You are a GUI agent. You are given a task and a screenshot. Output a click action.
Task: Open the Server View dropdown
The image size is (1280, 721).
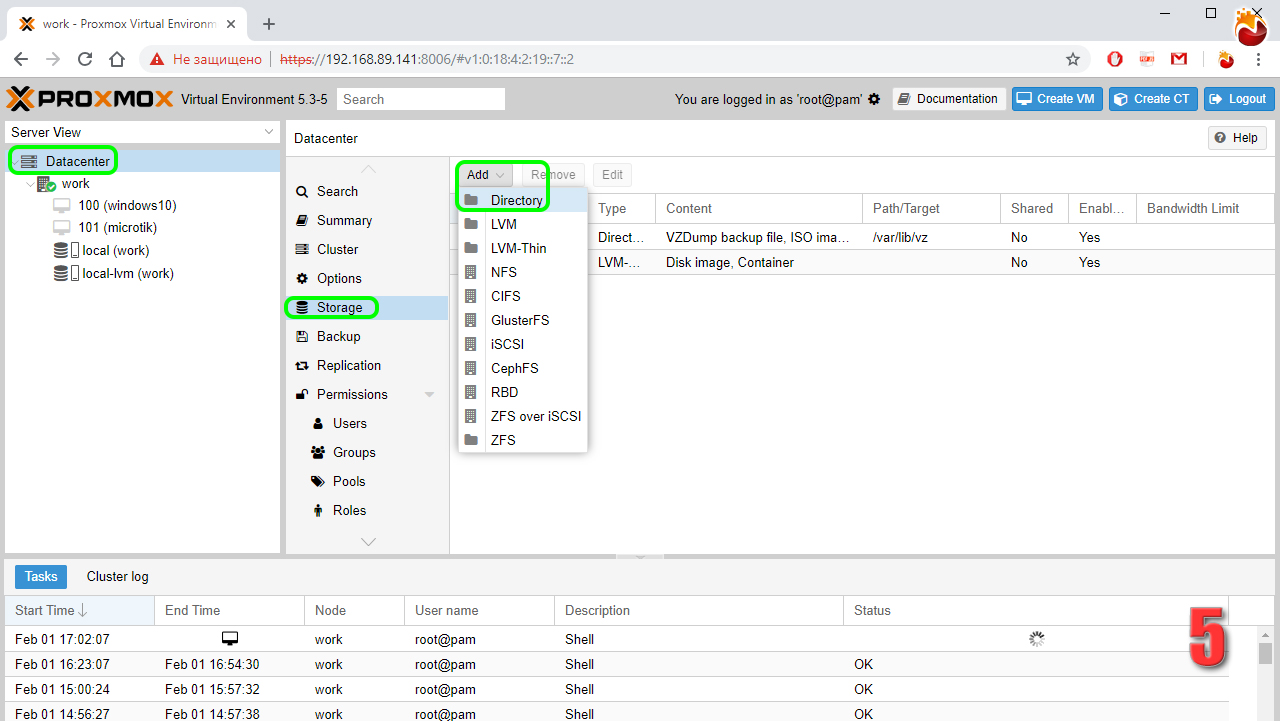142,132
